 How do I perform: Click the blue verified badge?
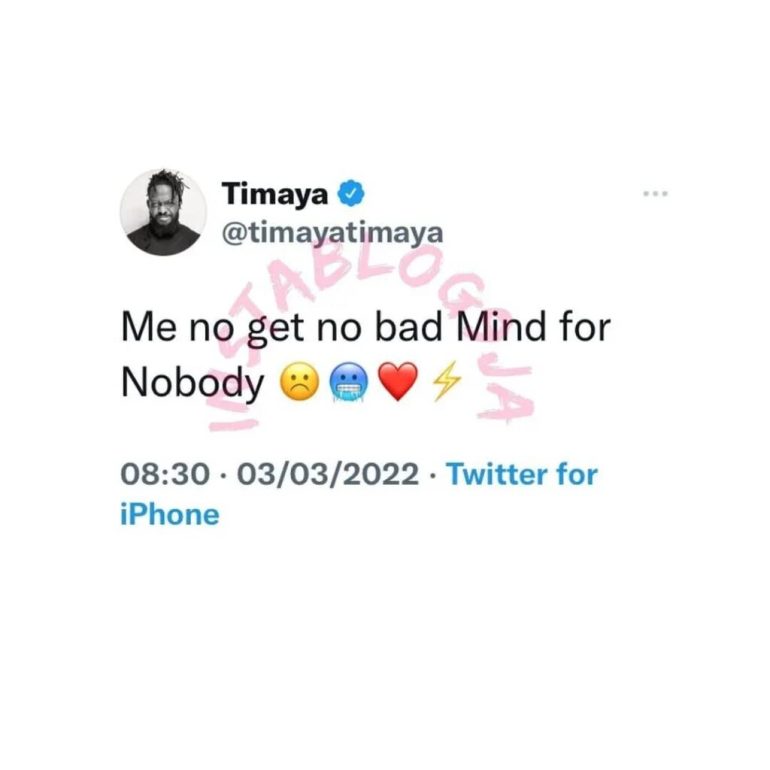(x=351, y=193)
